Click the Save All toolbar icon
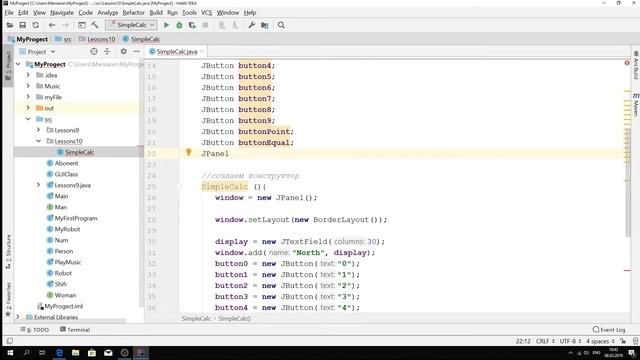This screenshot has height=360, width=640. (x=23, y=25)
